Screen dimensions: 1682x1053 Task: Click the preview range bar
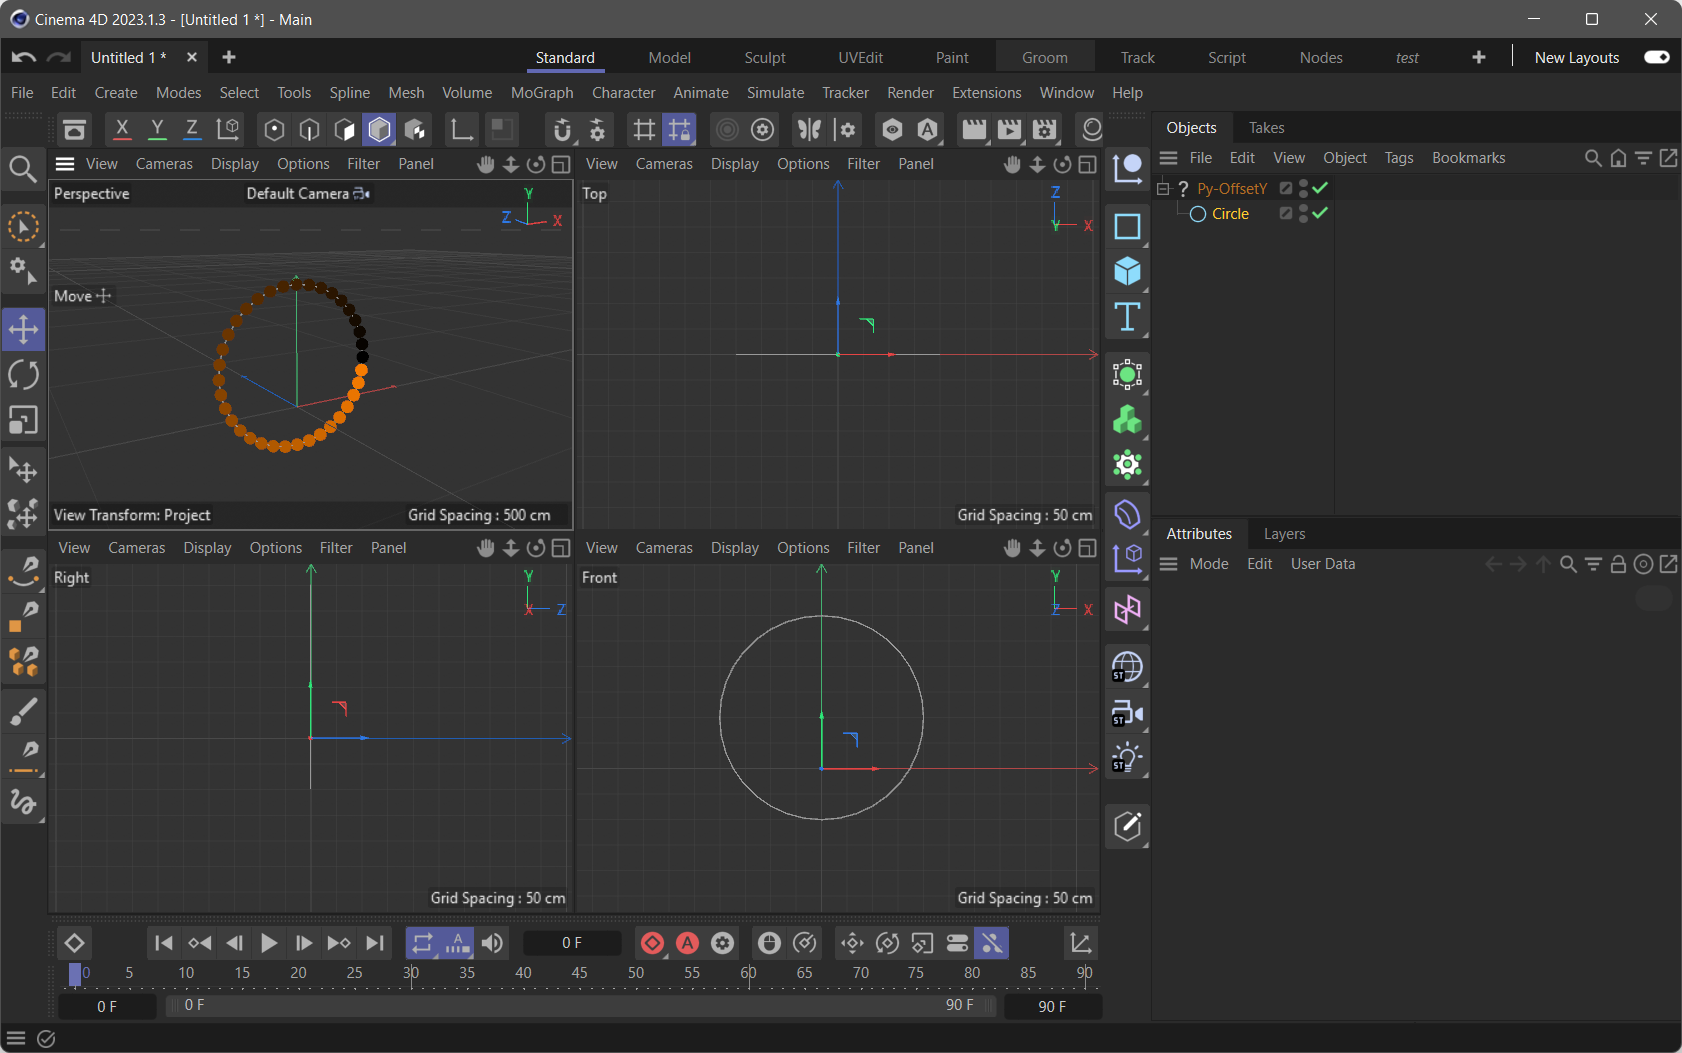[x=580, y=1005]
